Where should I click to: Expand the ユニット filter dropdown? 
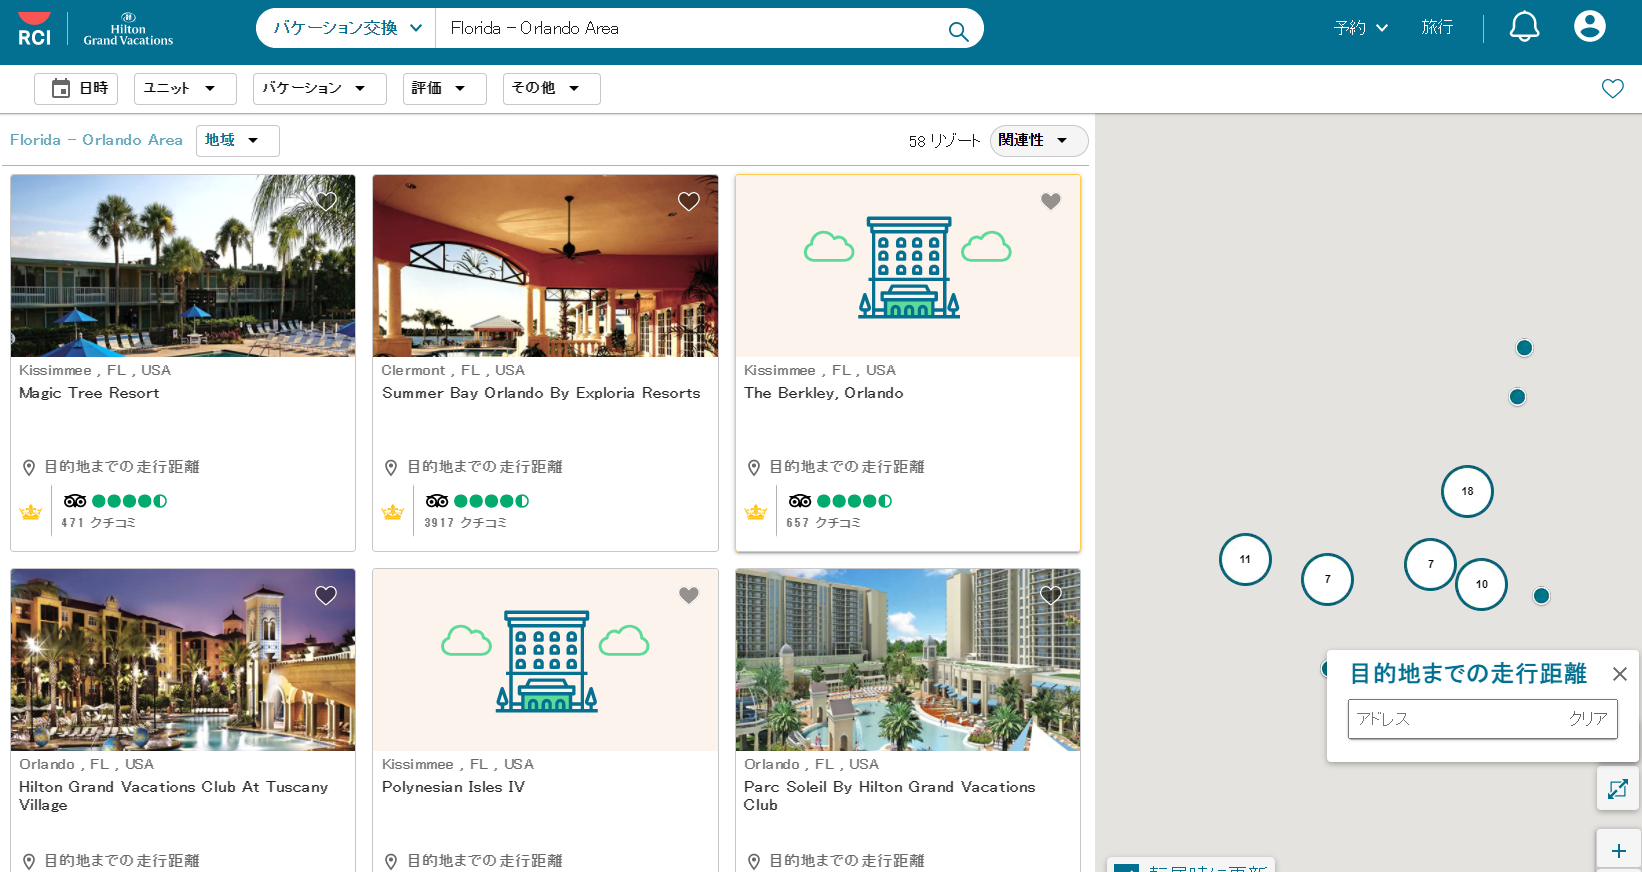(185, 88)
